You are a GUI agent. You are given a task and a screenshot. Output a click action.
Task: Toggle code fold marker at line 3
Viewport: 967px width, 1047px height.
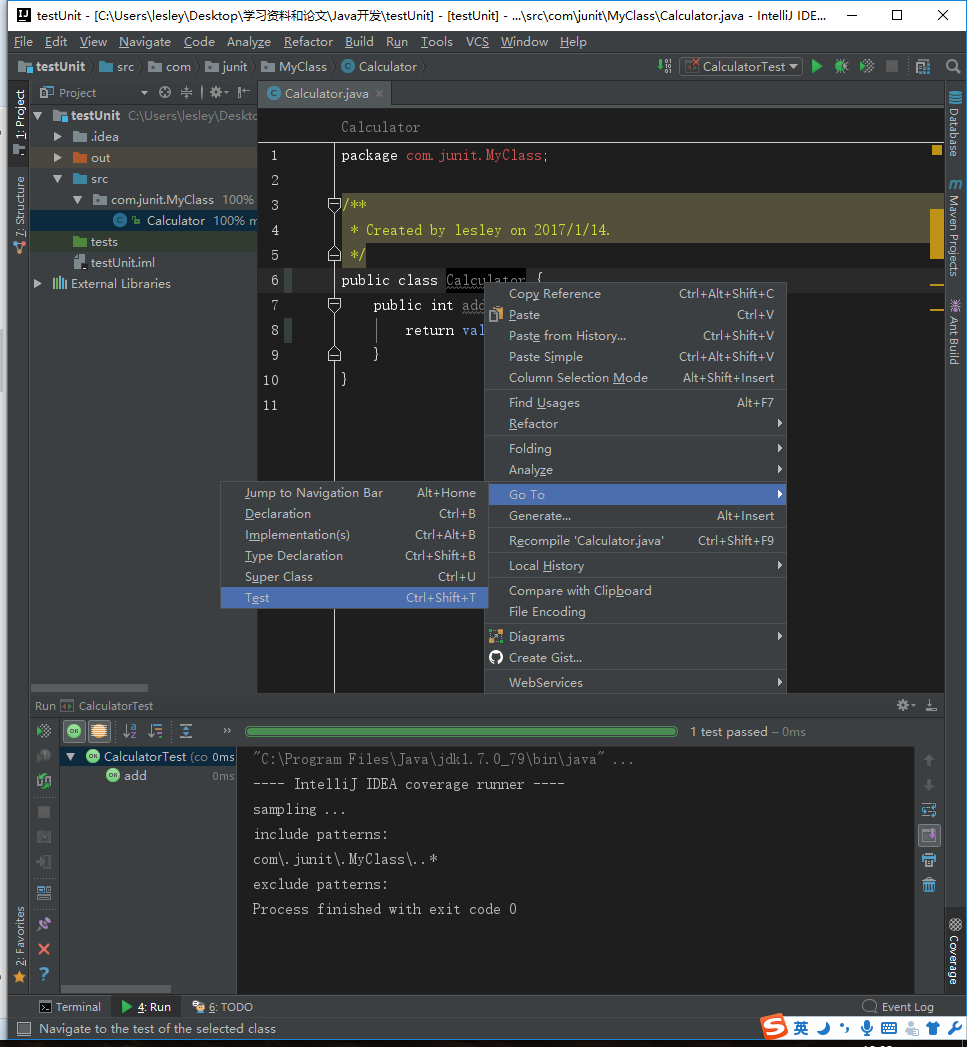point(335,205)
